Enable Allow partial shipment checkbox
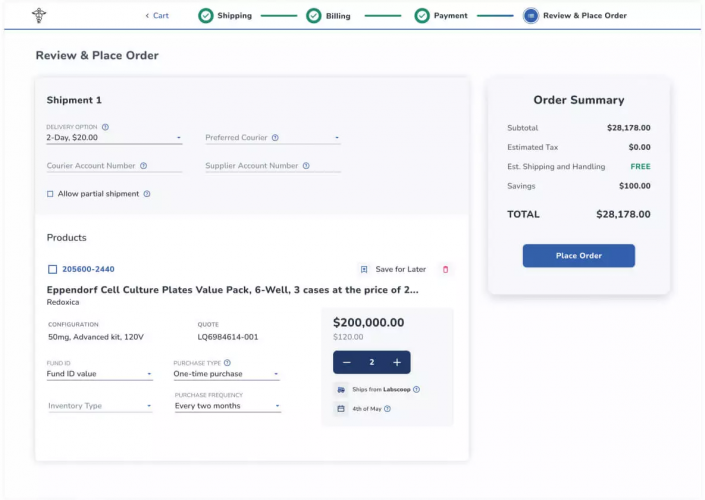This screenshot has height=500, width=705. [50, 194]
